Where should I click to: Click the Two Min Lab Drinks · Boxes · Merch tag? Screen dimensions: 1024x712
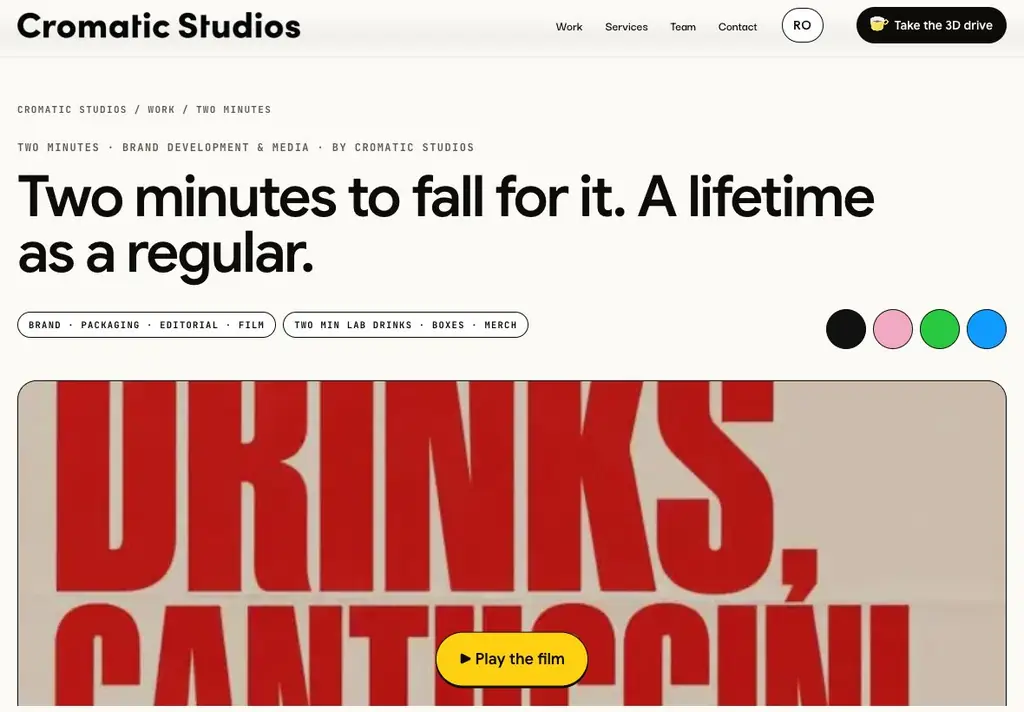(406, 325)
